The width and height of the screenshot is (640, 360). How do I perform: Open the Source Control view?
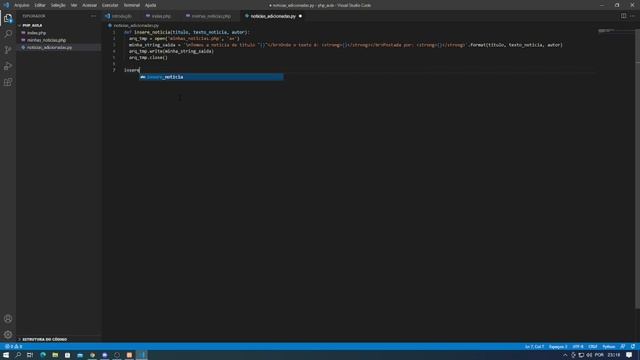click(8, 50)
